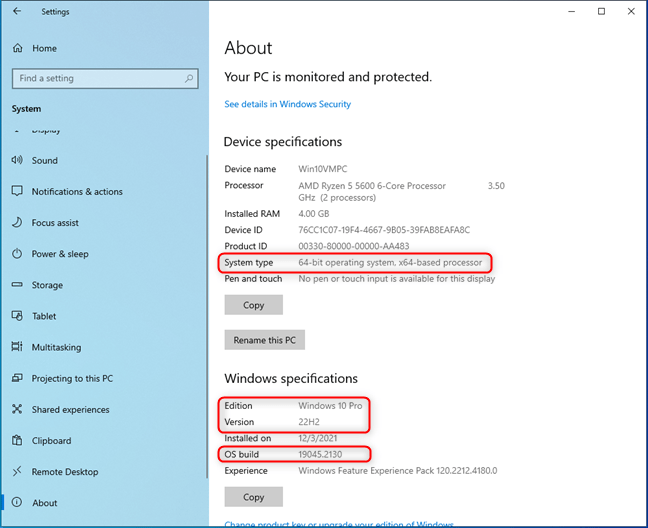Click the About info icon
Viewport: 648px width, 528px height.
click(17, 502)
